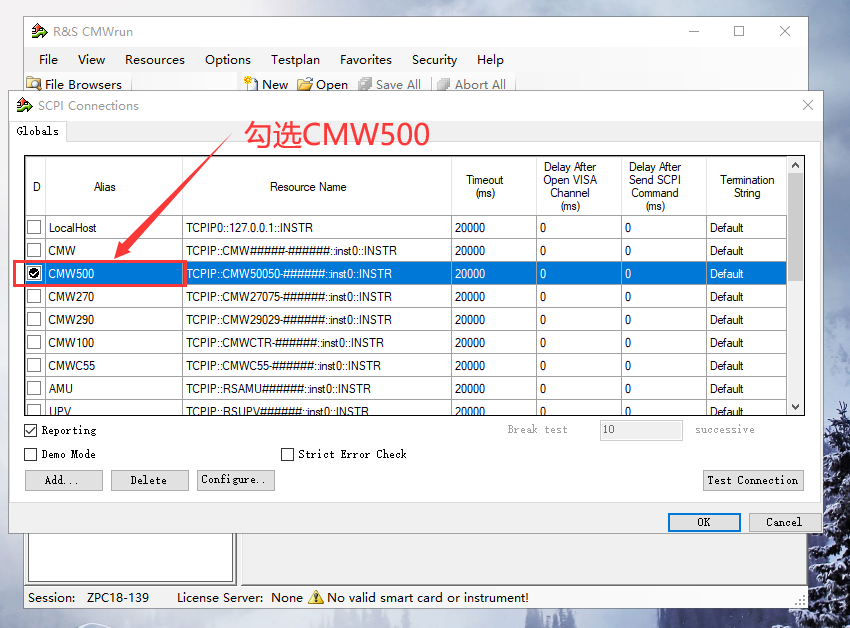
Task: Click the Break test value field
Action: click(x=641, y=430)
